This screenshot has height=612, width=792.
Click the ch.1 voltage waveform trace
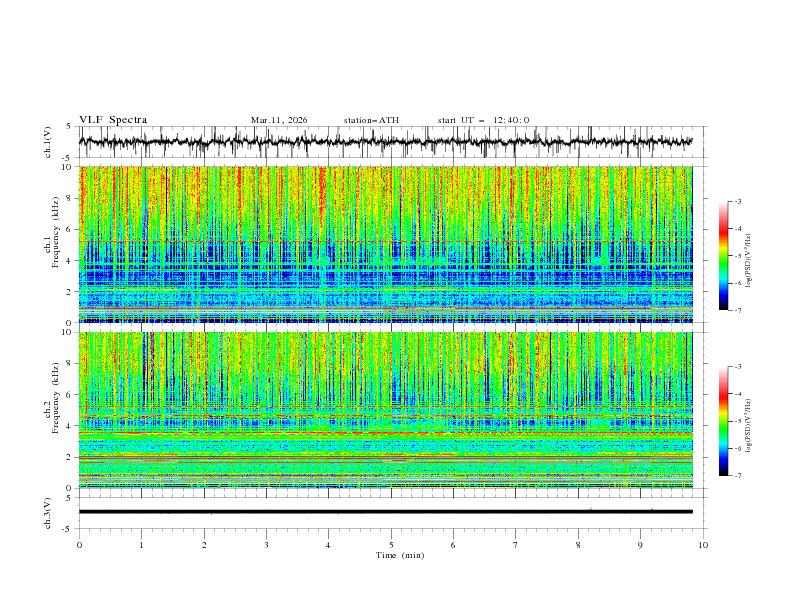click(385, 142)
